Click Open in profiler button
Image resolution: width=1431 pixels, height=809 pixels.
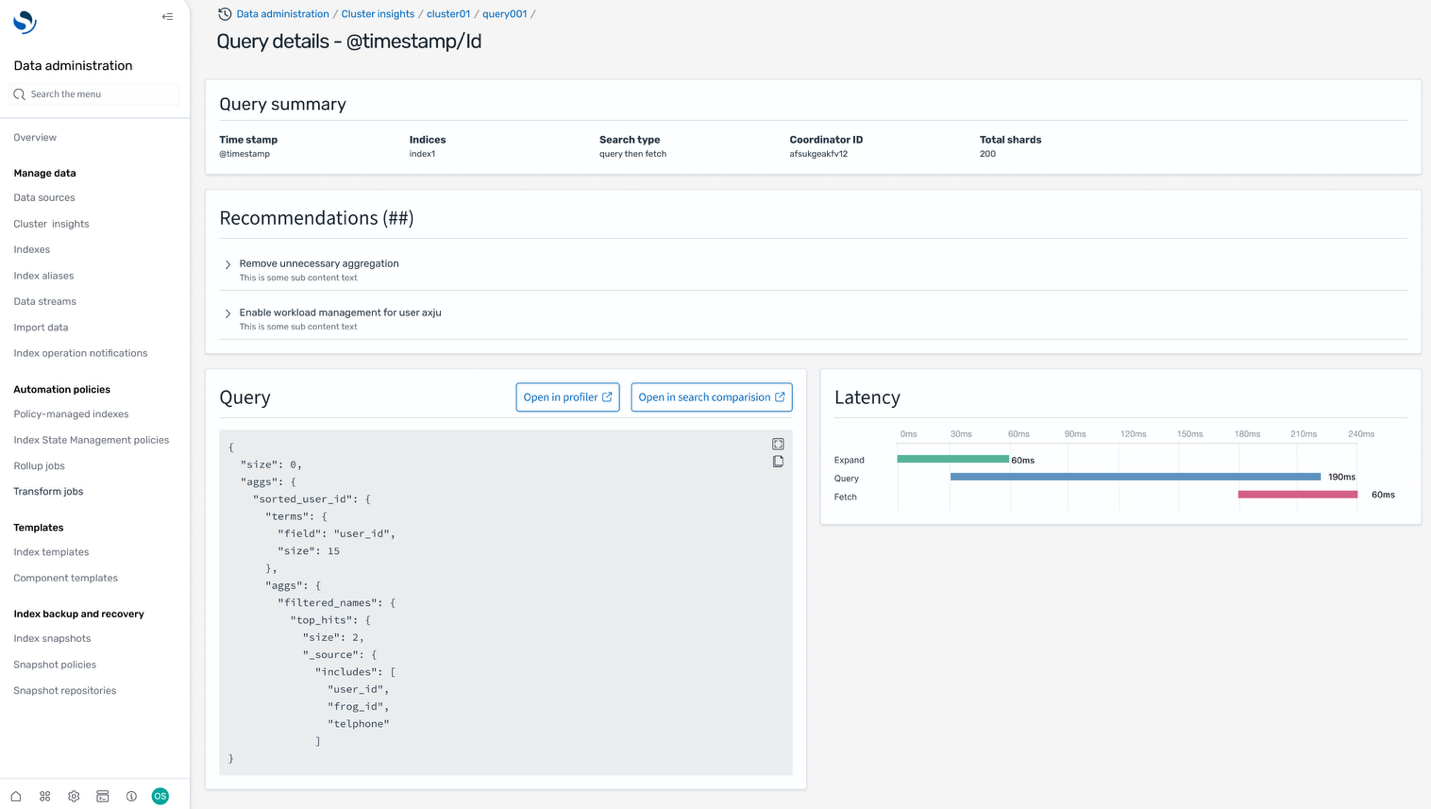click(x=567, y=397)
